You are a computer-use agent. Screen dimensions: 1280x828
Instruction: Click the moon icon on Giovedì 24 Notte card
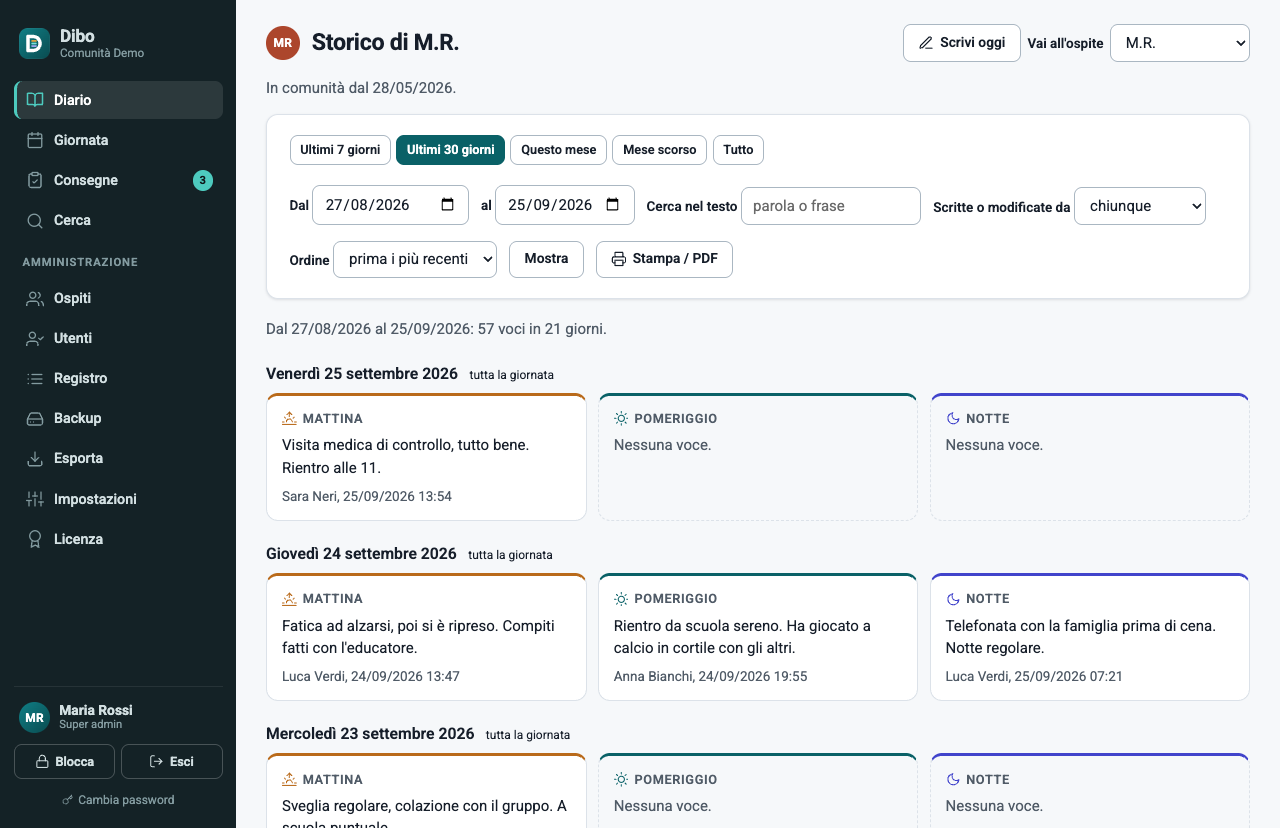tap(953, 599)
